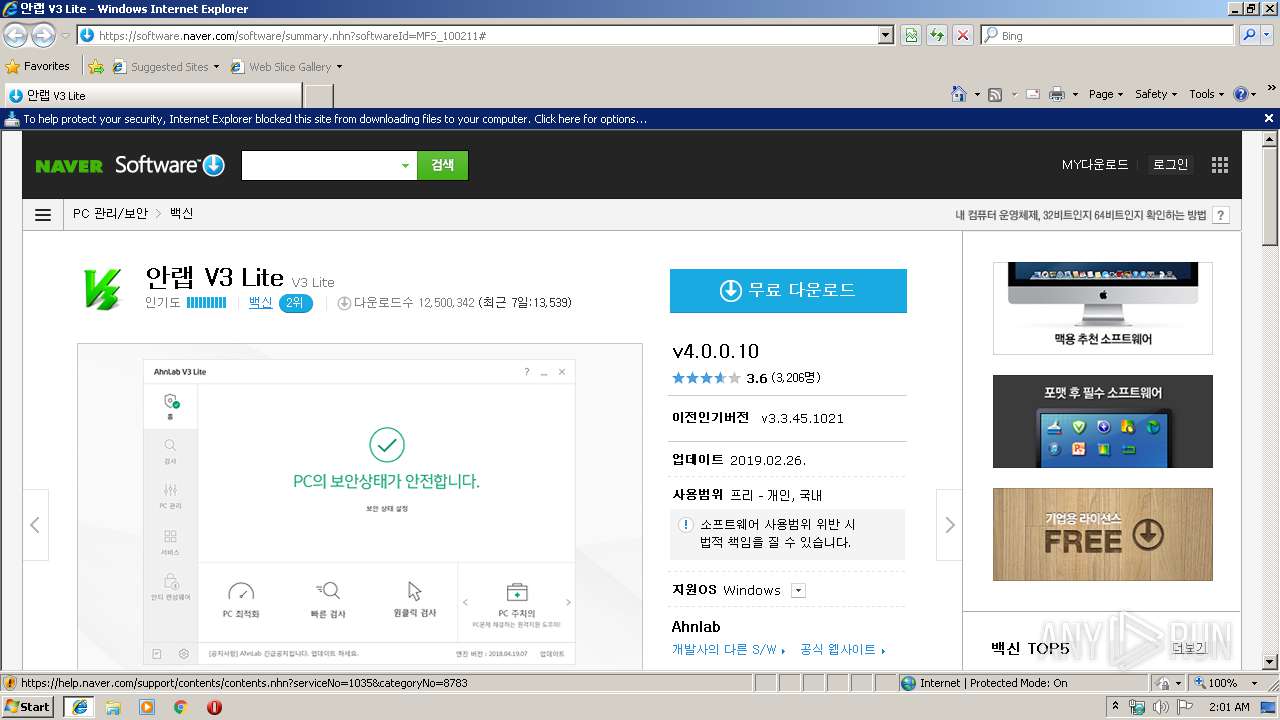Click the Start button
The width and height of the screenshot is (1280, 720).
(x=28, y=707)
